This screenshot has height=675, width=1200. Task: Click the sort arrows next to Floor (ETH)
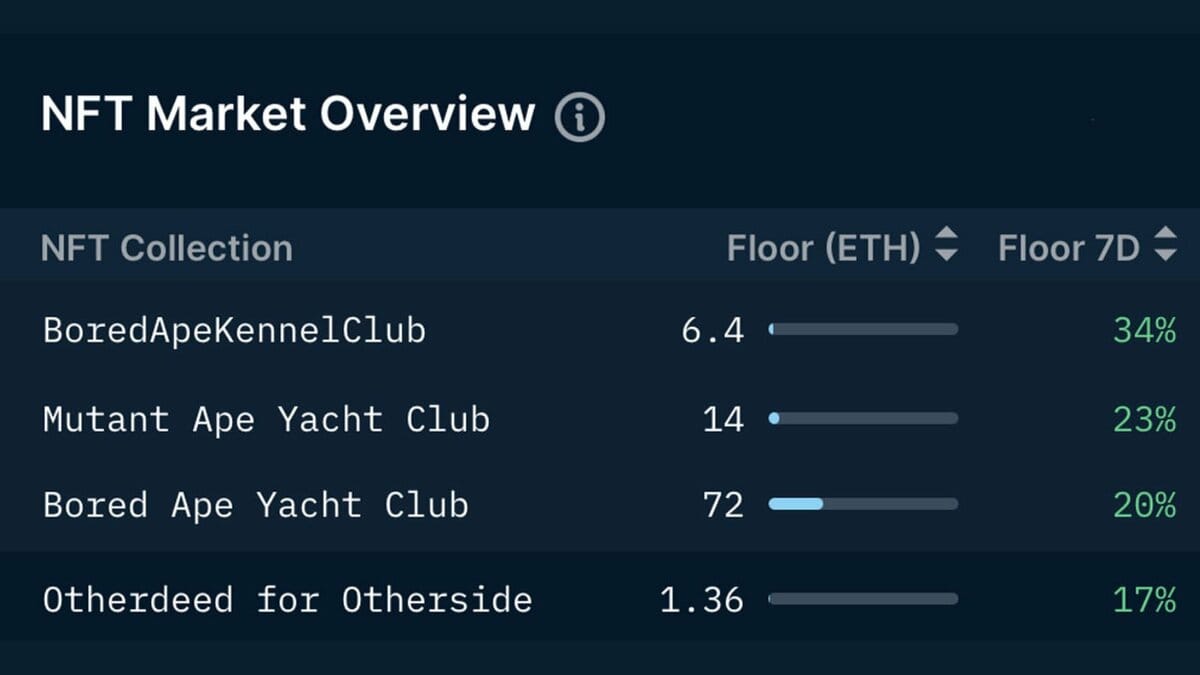946,245
